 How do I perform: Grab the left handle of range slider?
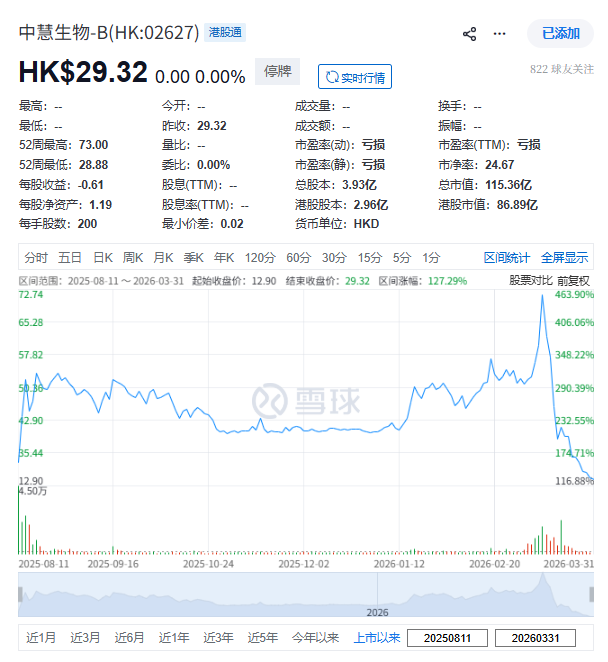pos(20,594)
